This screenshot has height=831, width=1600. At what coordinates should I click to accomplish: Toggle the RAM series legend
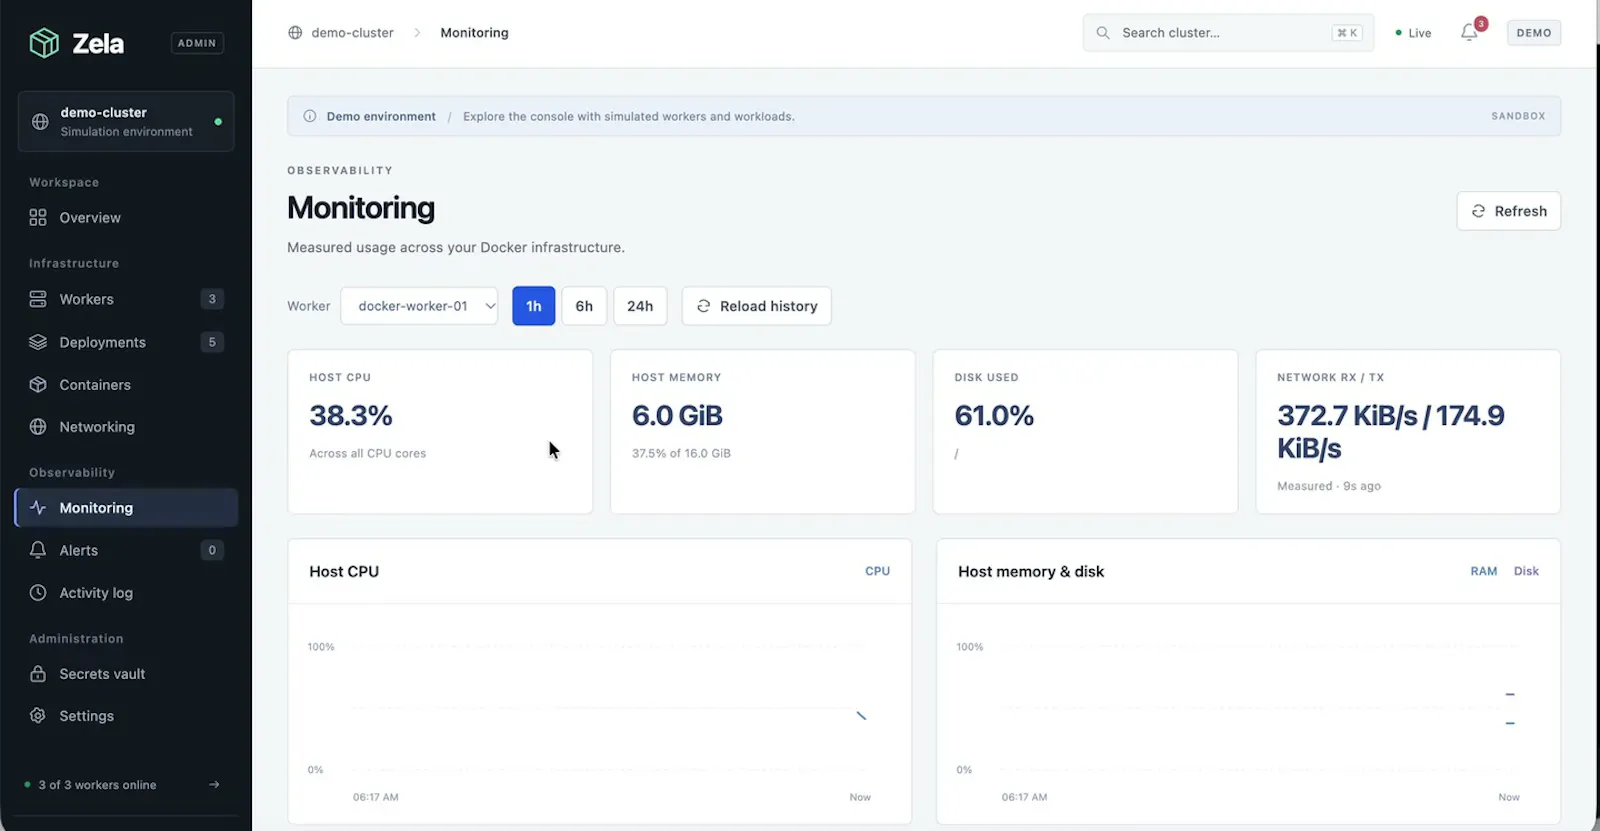pyautogui.click(x=1483, y=571)
